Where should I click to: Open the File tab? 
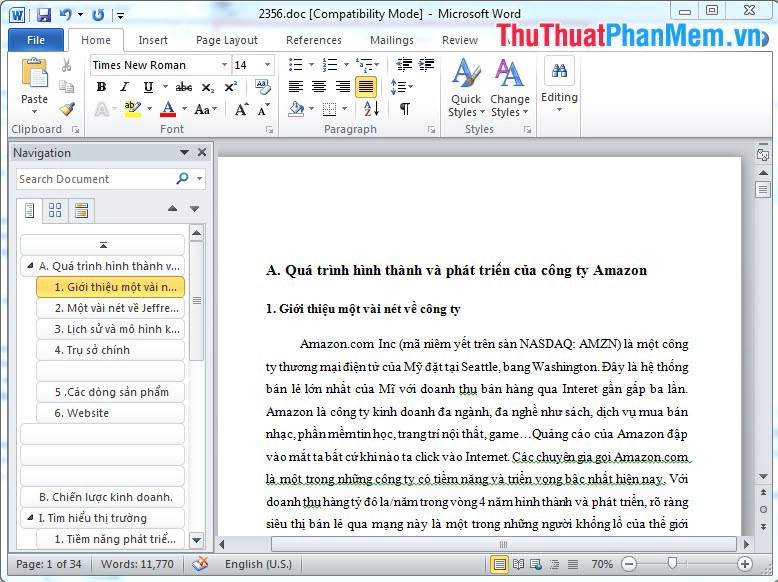click(36, 40)
